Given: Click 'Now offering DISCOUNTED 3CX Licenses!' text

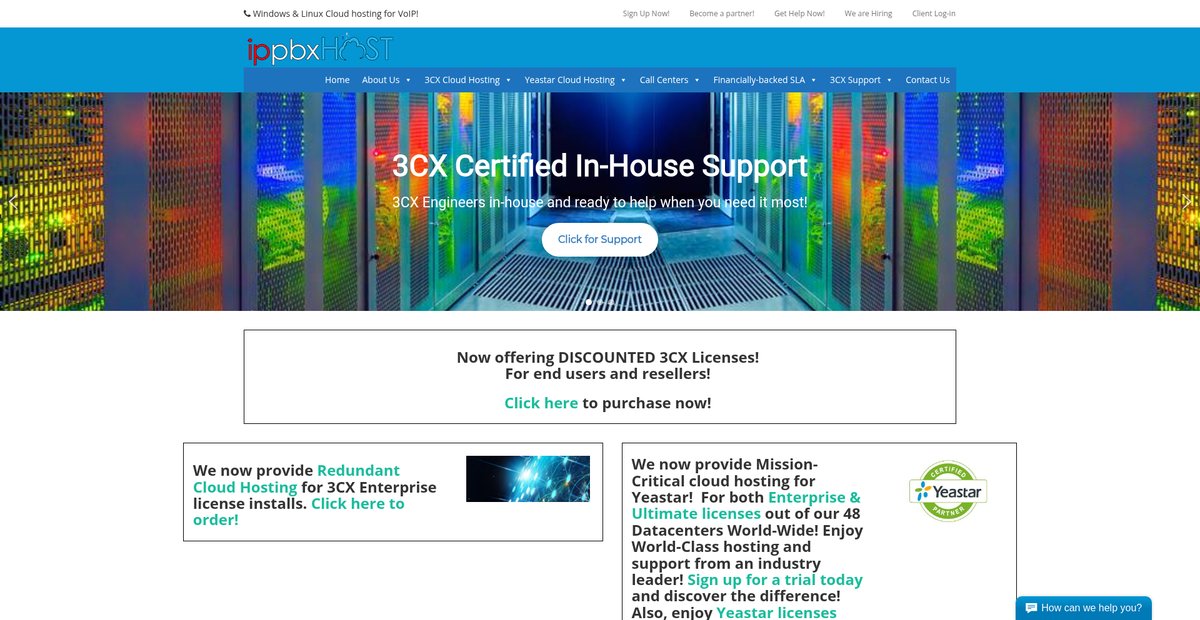Looking at the screenshot, I should tap(608, 357).
